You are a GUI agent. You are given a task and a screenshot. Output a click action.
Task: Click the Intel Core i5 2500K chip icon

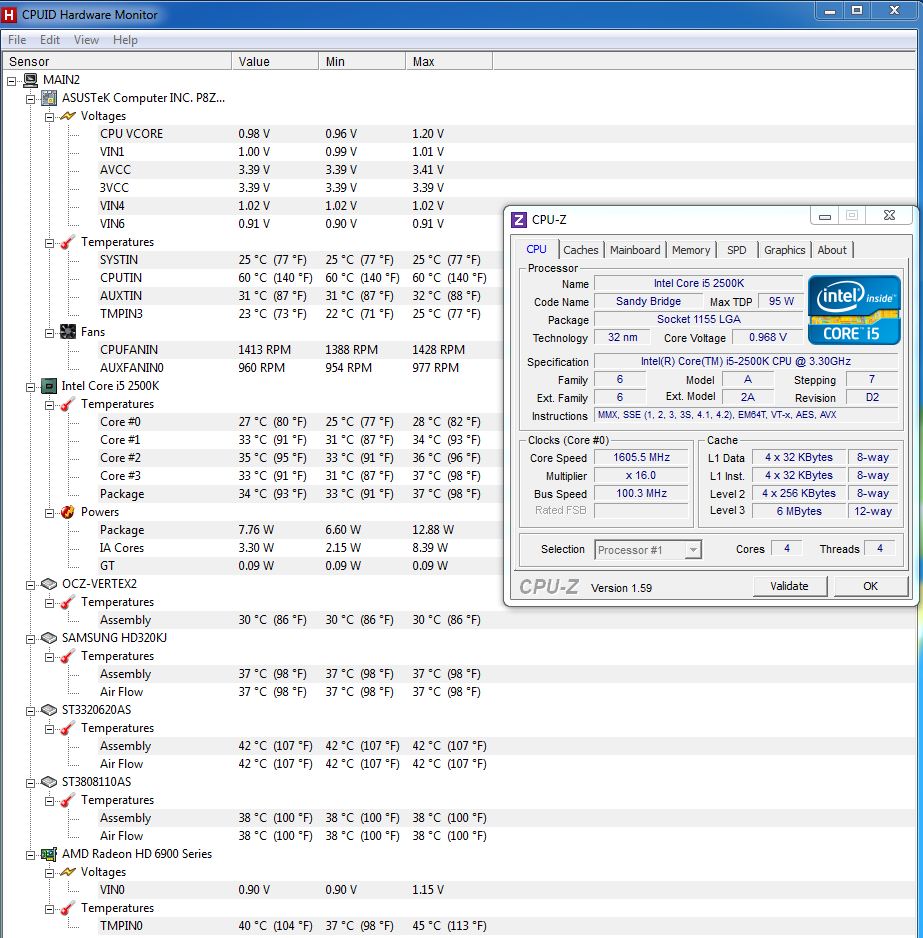49,386
